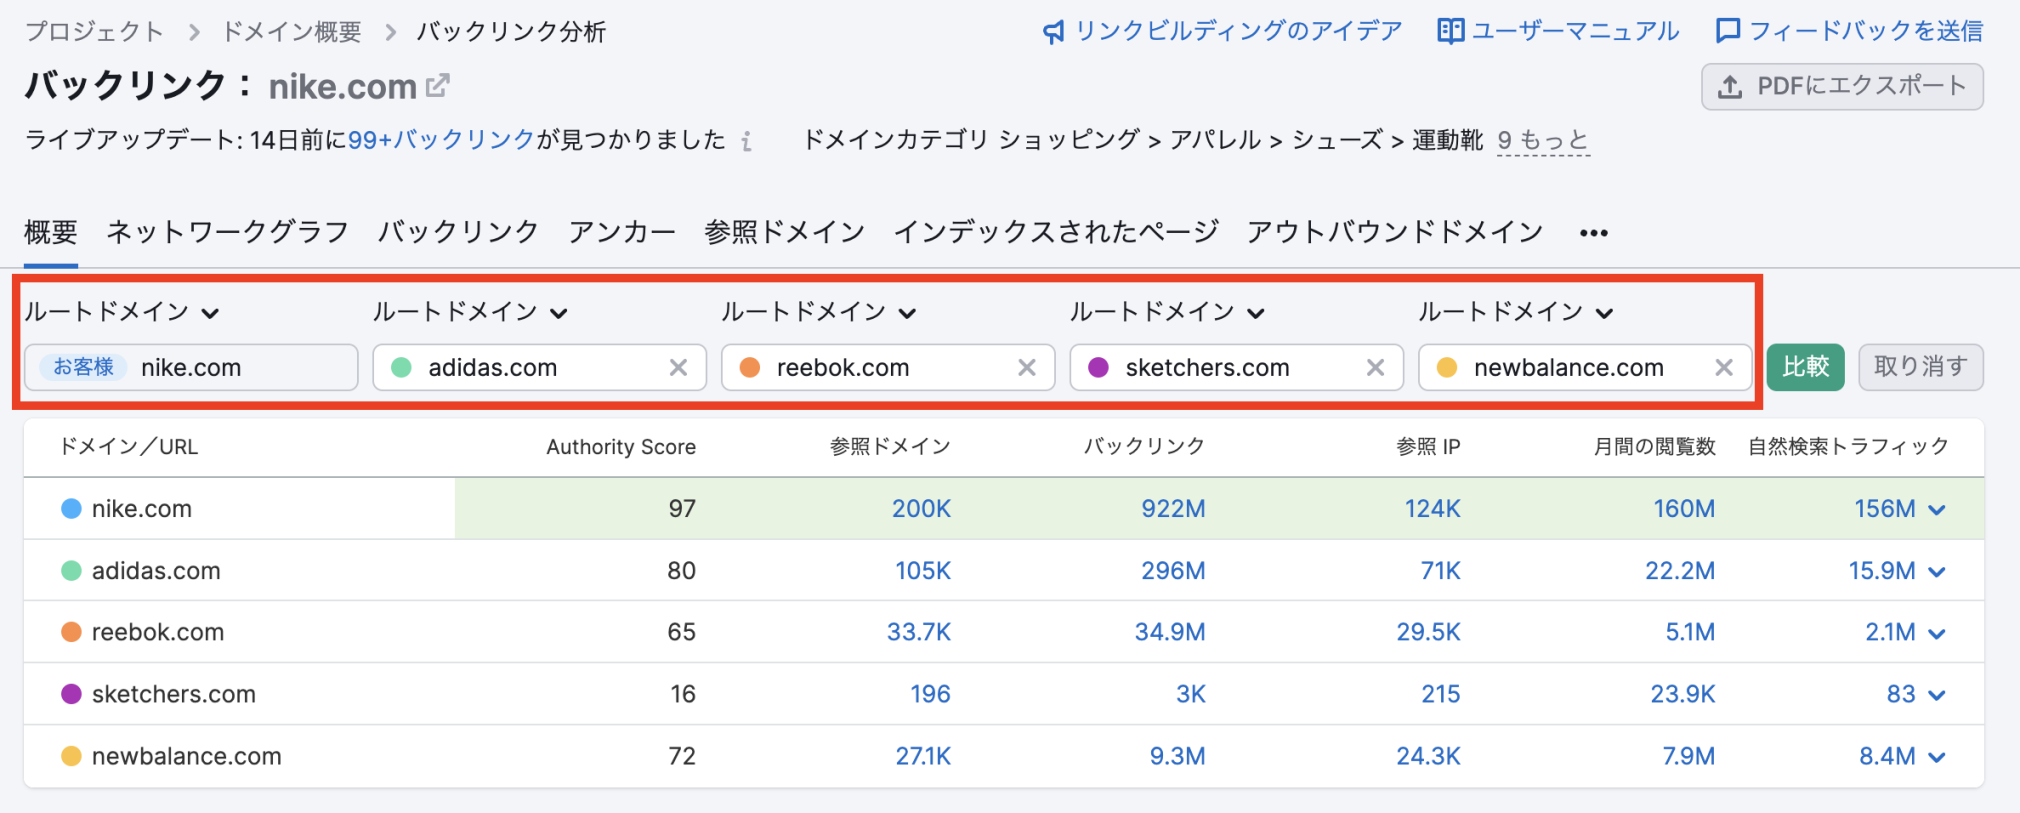Go to プロジェクト breadcrumb
This screenshot has height=813, width=2020.
point(94,32)
